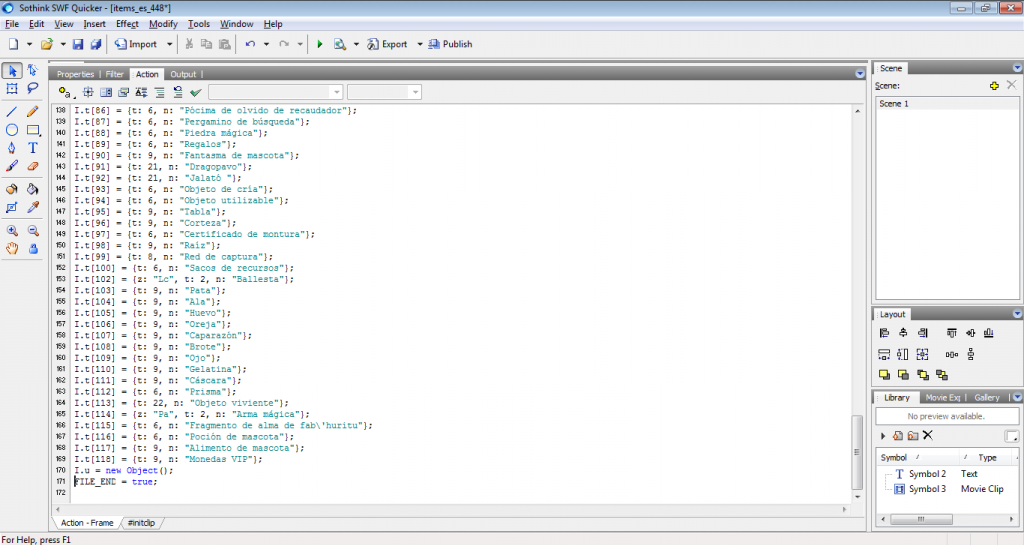Screen dimensions: 1024x545
Task: Add a new scene with plus icon
Action: pos(994,86)
